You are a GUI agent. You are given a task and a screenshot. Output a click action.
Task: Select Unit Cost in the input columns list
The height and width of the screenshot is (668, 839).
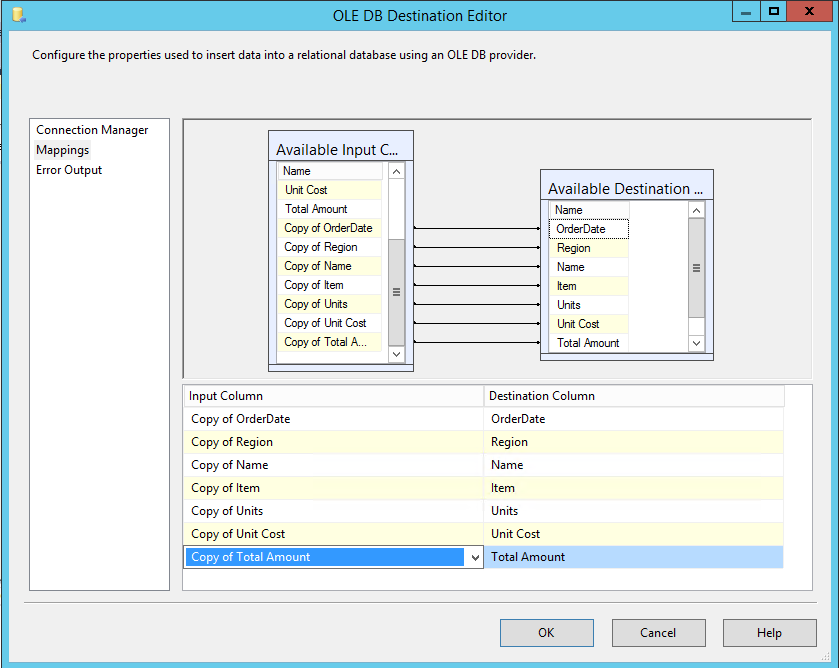coord(306,190)
